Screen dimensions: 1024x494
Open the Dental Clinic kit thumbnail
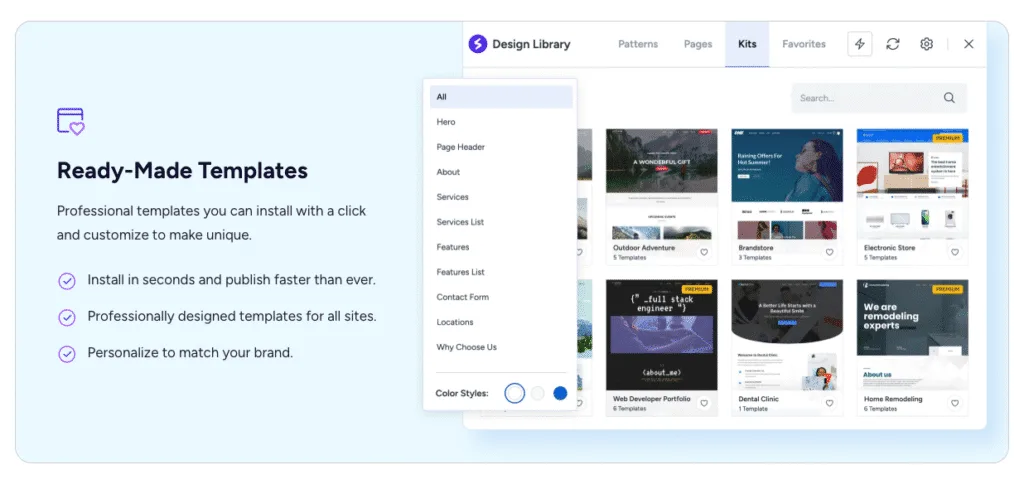pos(787,335)
